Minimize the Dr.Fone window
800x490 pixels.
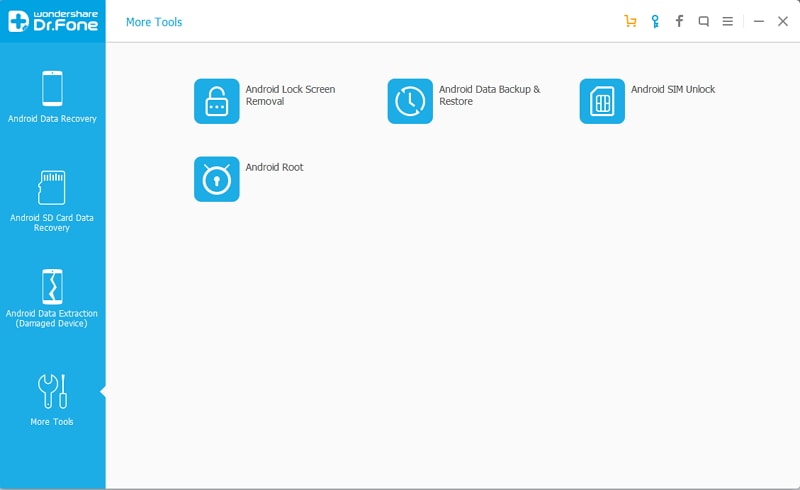(759, 21)
